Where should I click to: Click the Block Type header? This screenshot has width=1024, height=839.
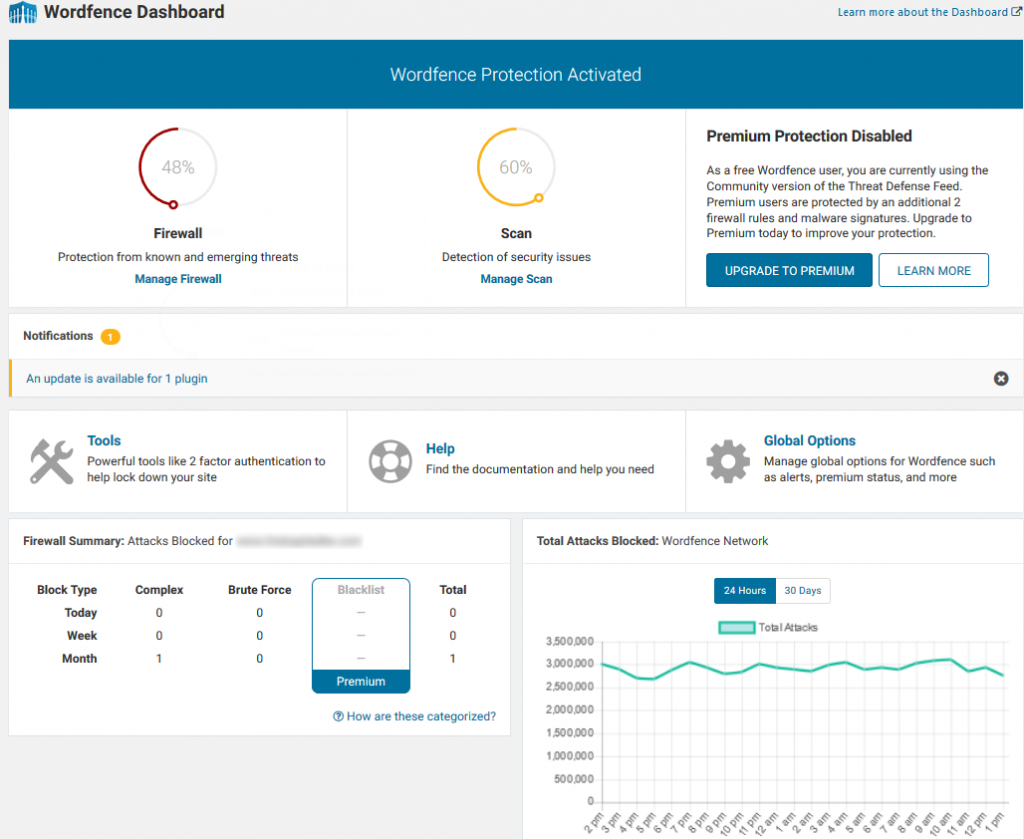[x=67, y=590]
